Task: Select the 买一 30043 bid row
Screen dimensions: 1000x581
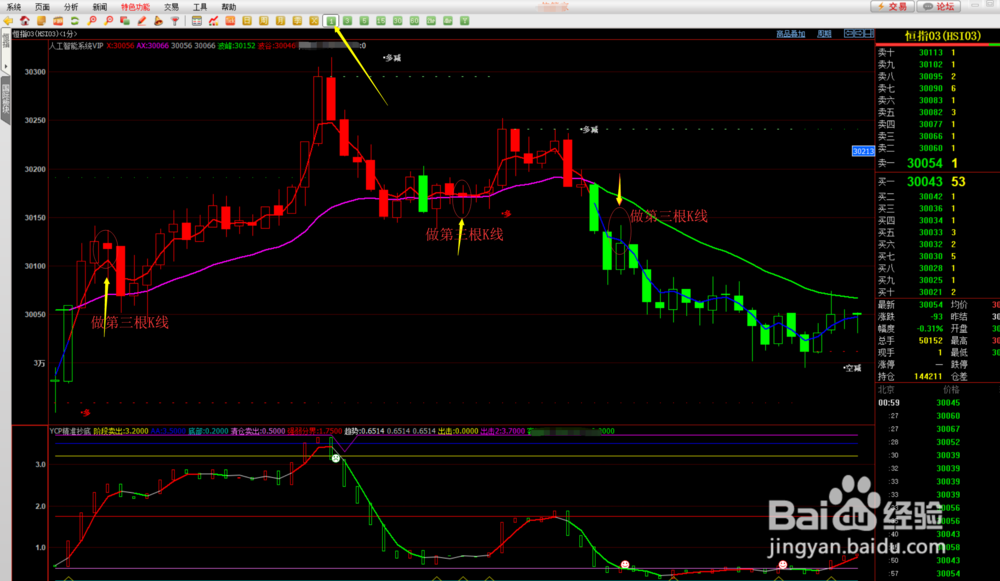Action: click(938, 182)
